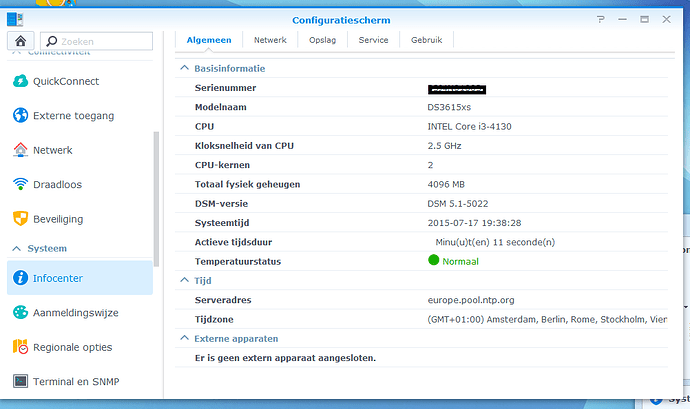
Task: Click the memory value 4096 MB
Action: [x=446, y=184]
